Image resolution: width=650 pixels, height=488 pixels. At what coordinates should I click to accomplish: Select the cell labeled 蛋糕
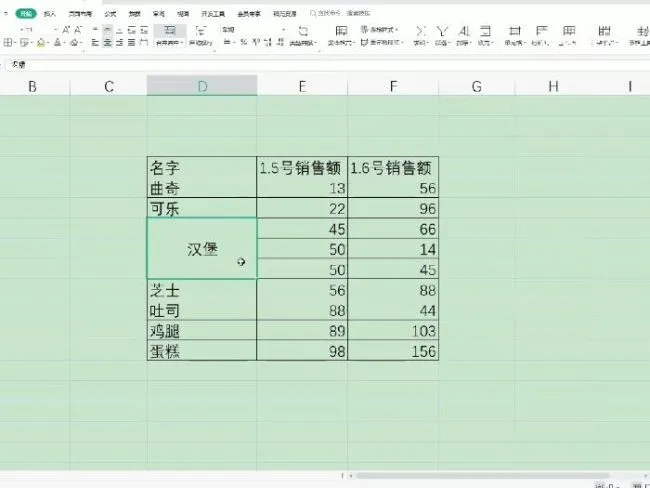(x=202, y=351)
